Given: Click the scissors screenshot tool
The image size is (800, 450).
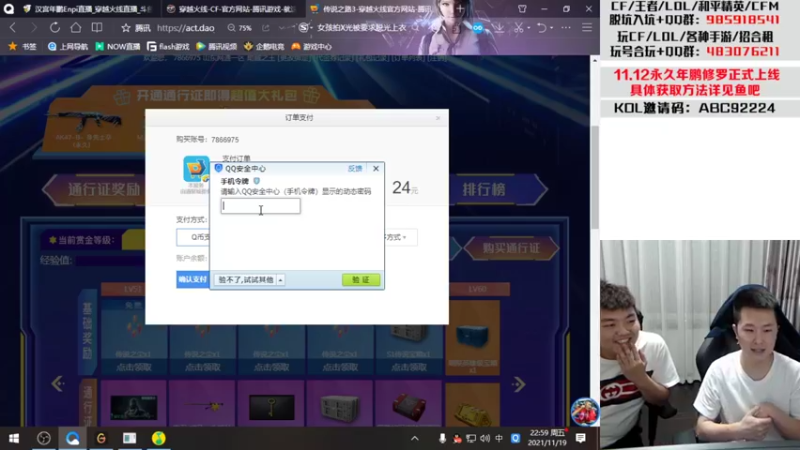Looking at the screenshot, I should pyautogui.click(x=518, y=28).
